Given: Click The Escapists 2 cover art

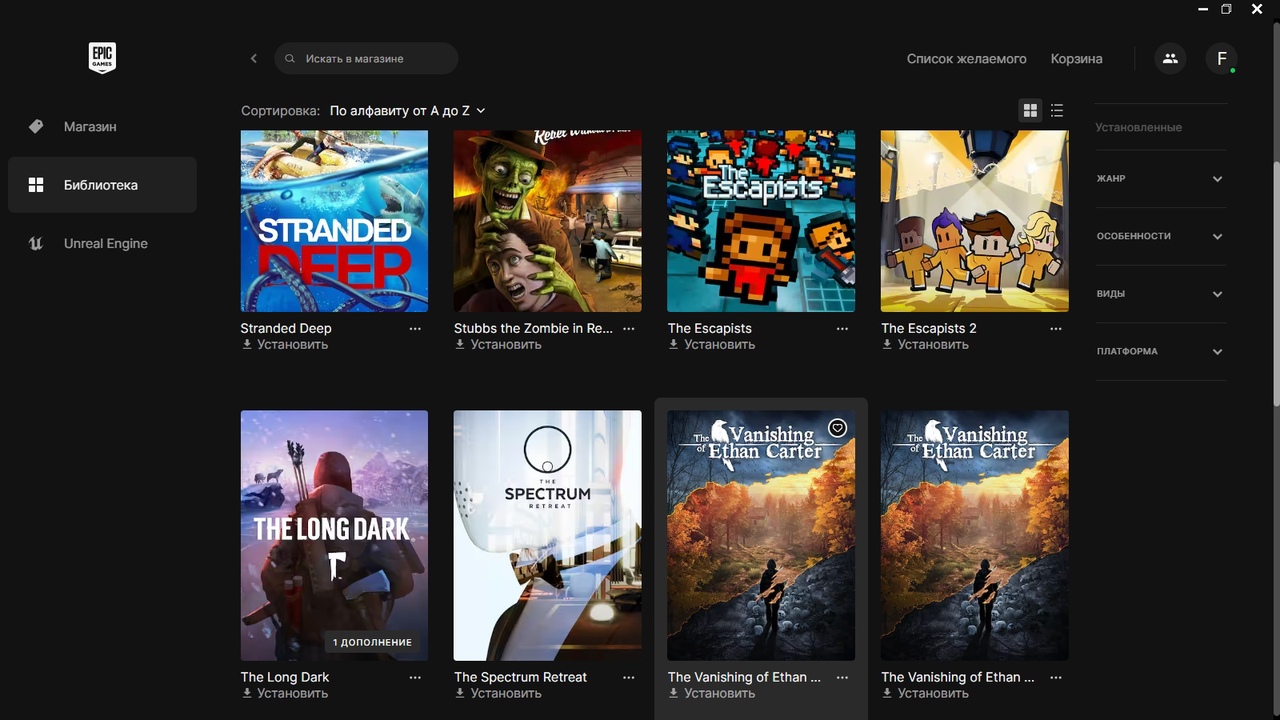Looking at the screenshot, I should point(975,221).
